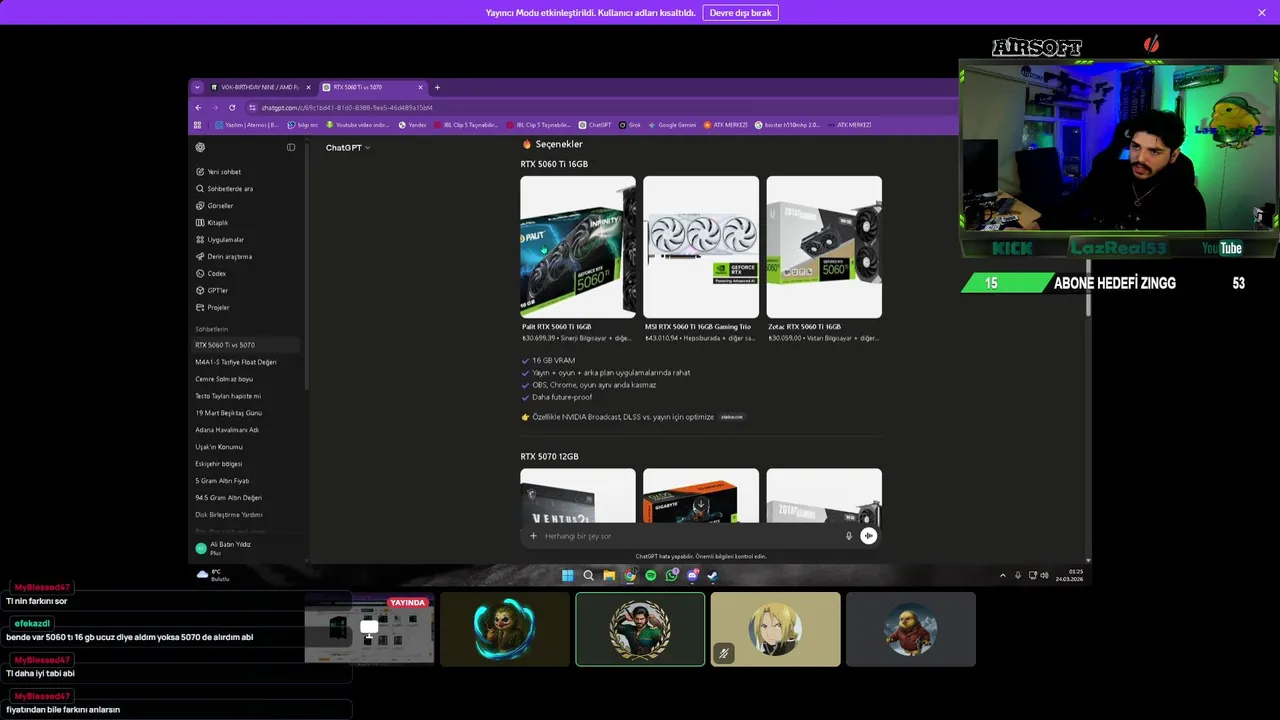
Task: Open WhatsApp from the taskbar
Action: click(672, 575)
